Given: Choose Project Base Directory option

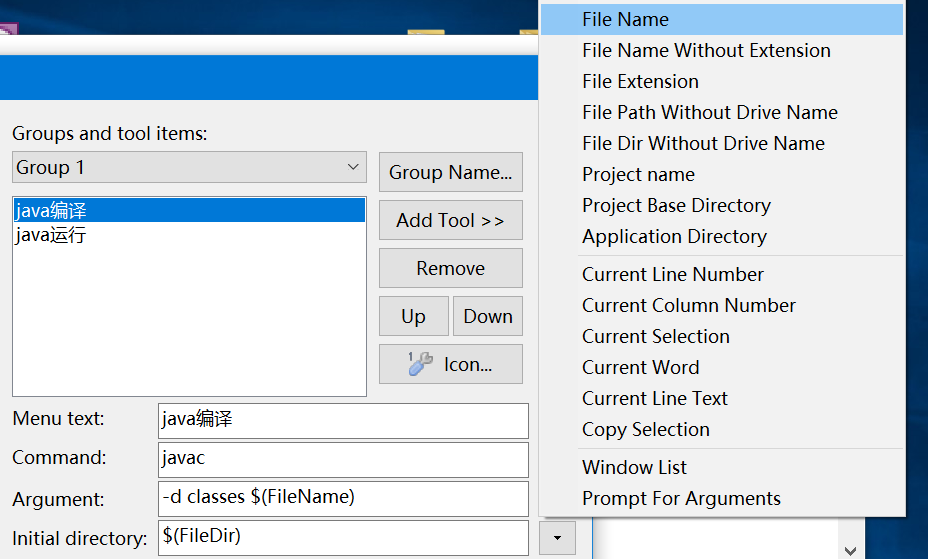Looking at the screenshot, I should coord(676,205).
